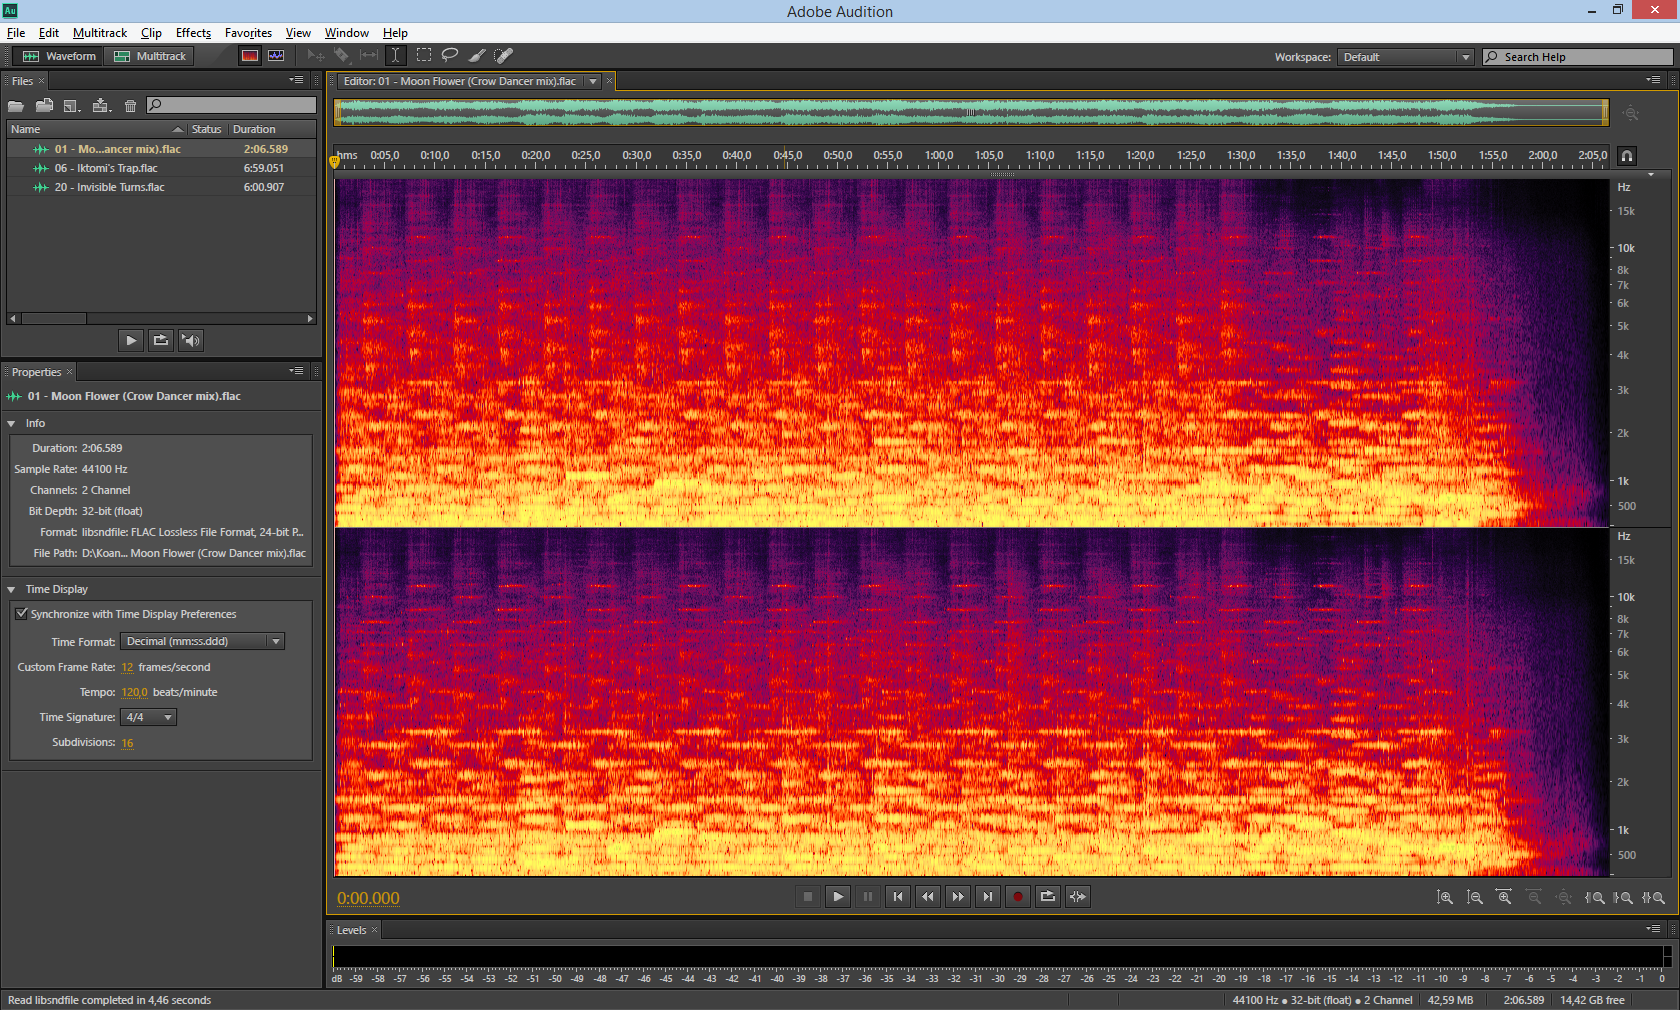The width and height of the screenshot is (1680, 1010).
Task: Move playhead to previous marker
Action: pos(898,897)
